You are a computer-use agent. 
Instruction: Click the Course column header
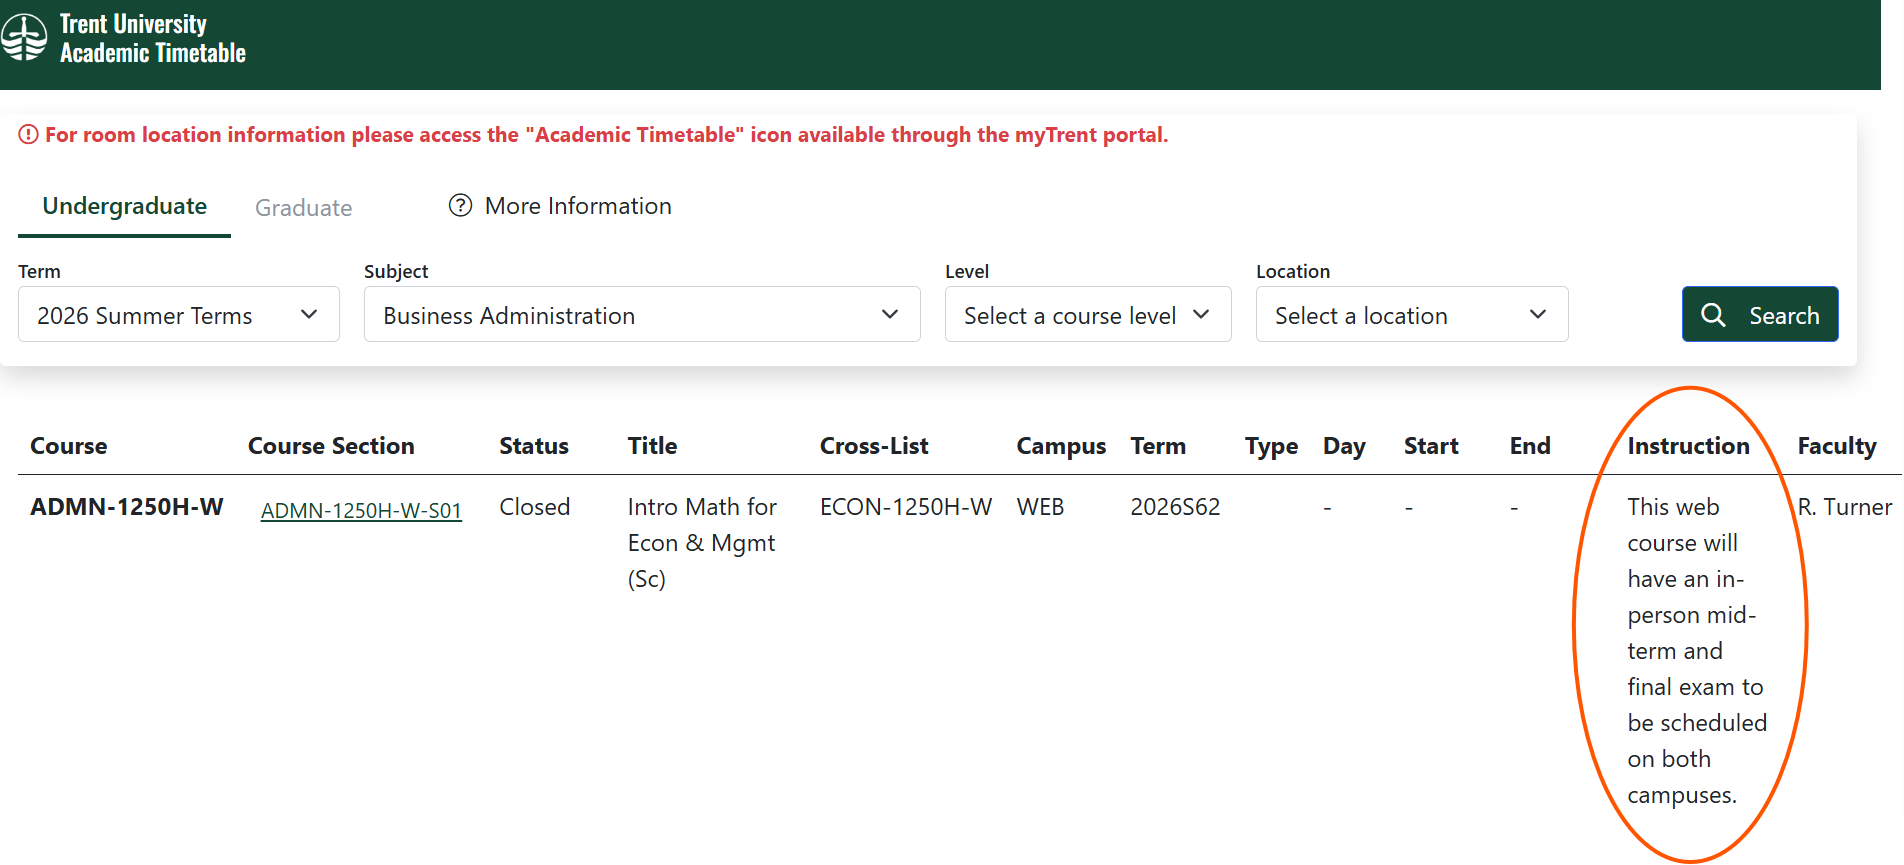click(69, 446)
